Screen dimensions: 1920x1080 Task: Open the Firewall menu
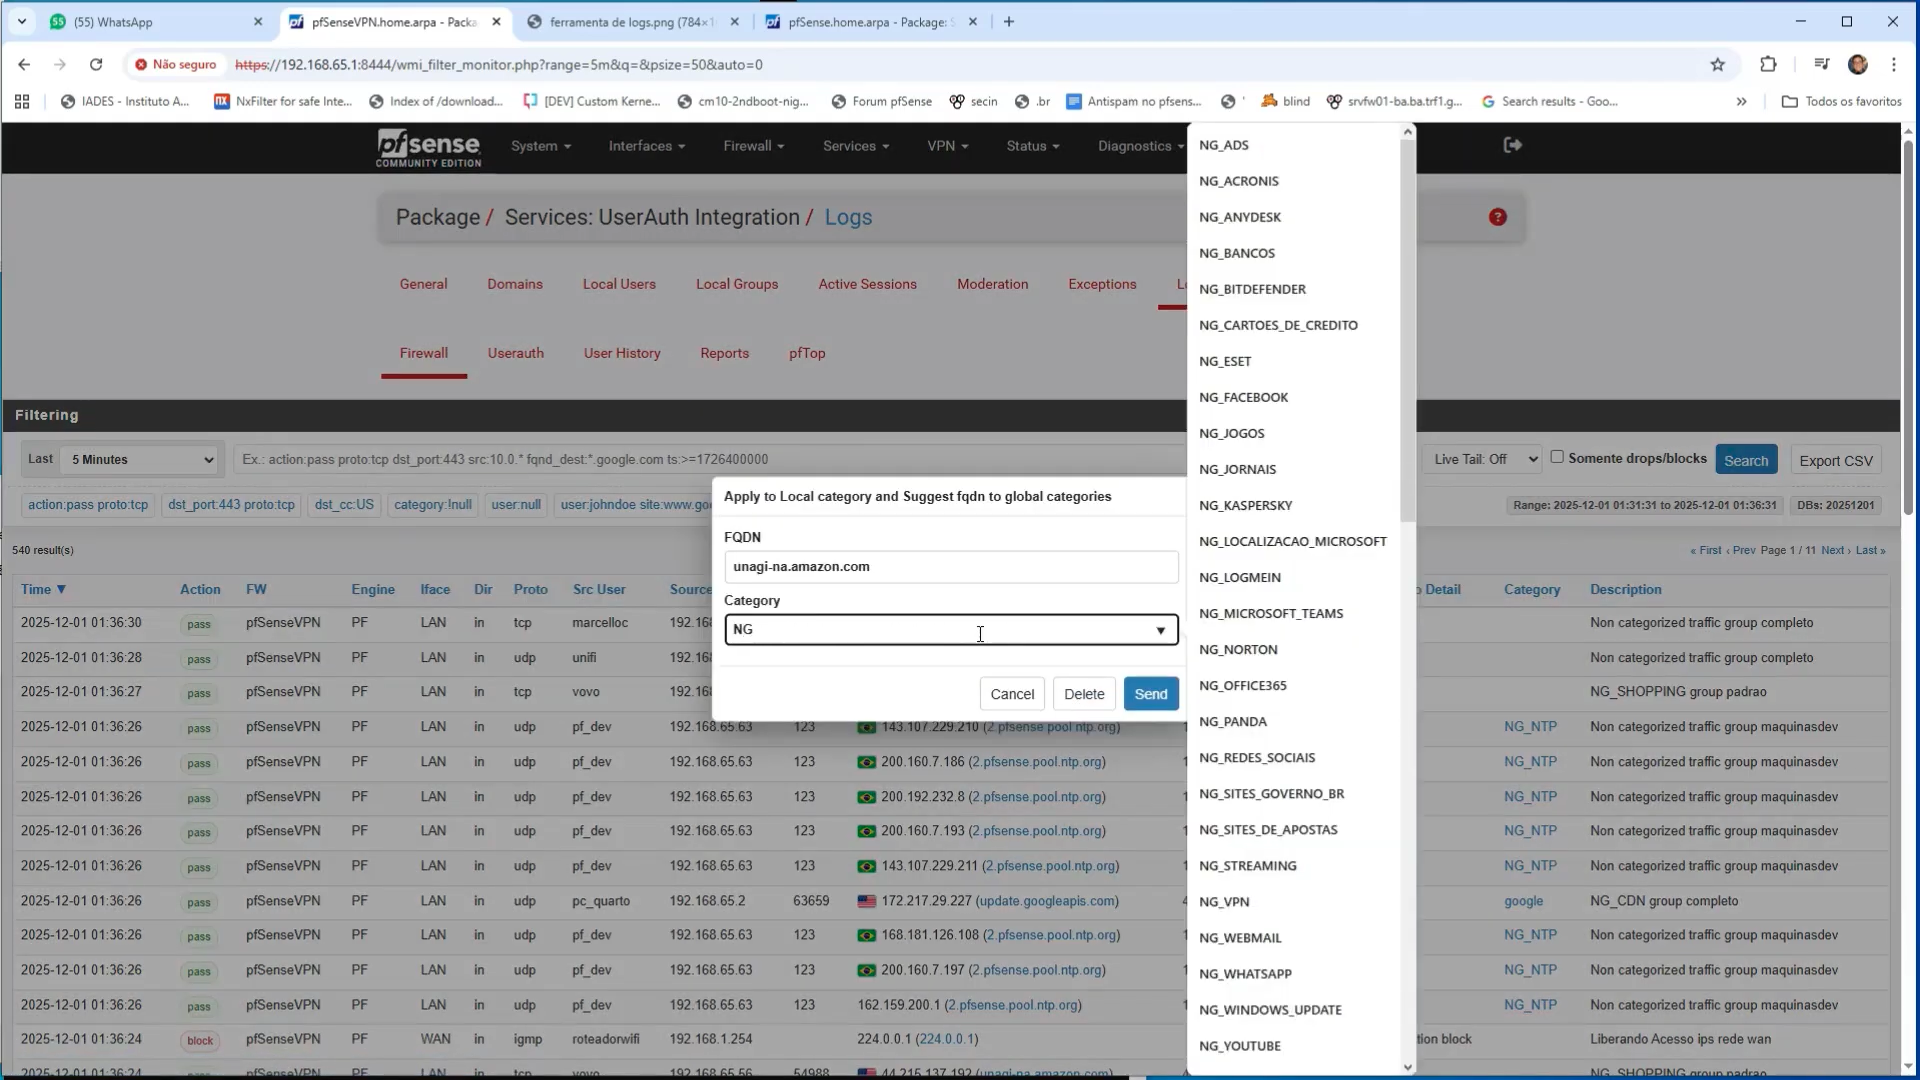click(753, 146)
